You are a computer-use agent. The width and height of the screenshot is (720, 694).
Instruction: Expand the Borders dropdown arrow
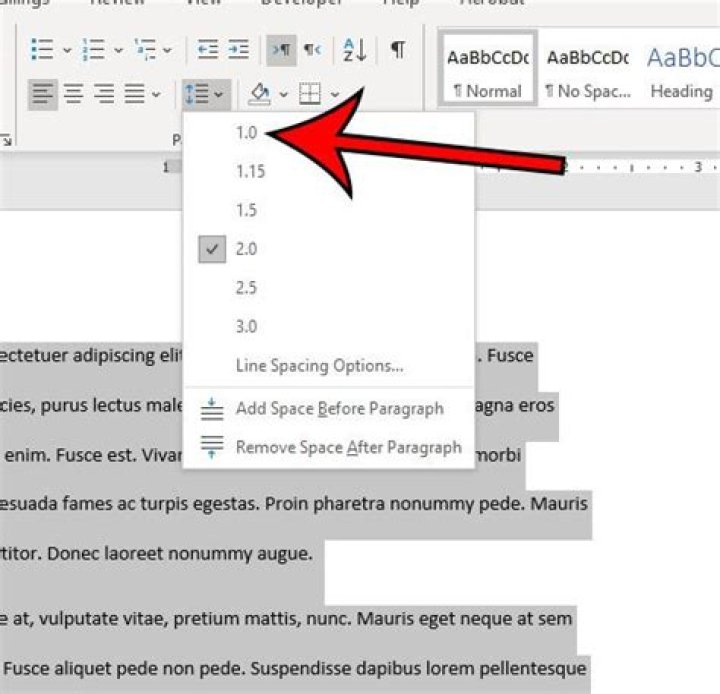point(336,95)
